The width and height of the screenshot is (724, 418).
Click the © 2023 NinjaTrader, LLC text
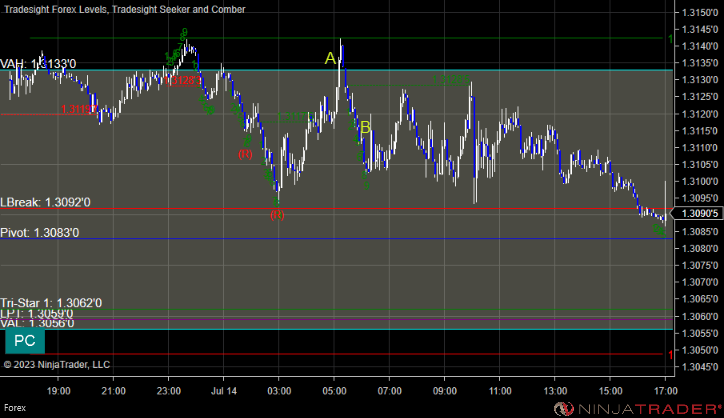[57, 364]
